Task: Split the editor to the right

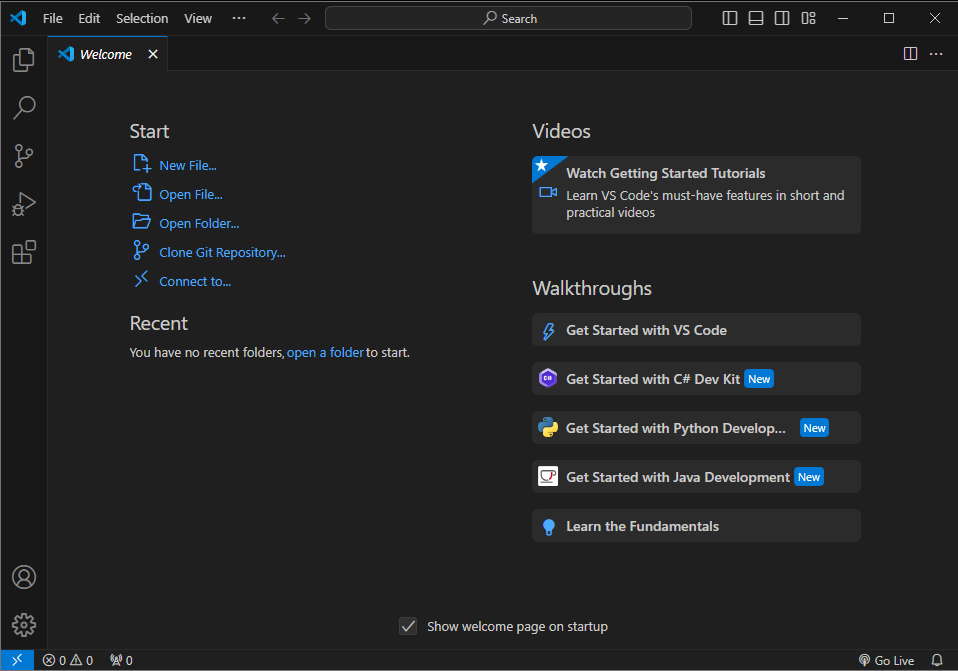Action: tap(910, 54)
